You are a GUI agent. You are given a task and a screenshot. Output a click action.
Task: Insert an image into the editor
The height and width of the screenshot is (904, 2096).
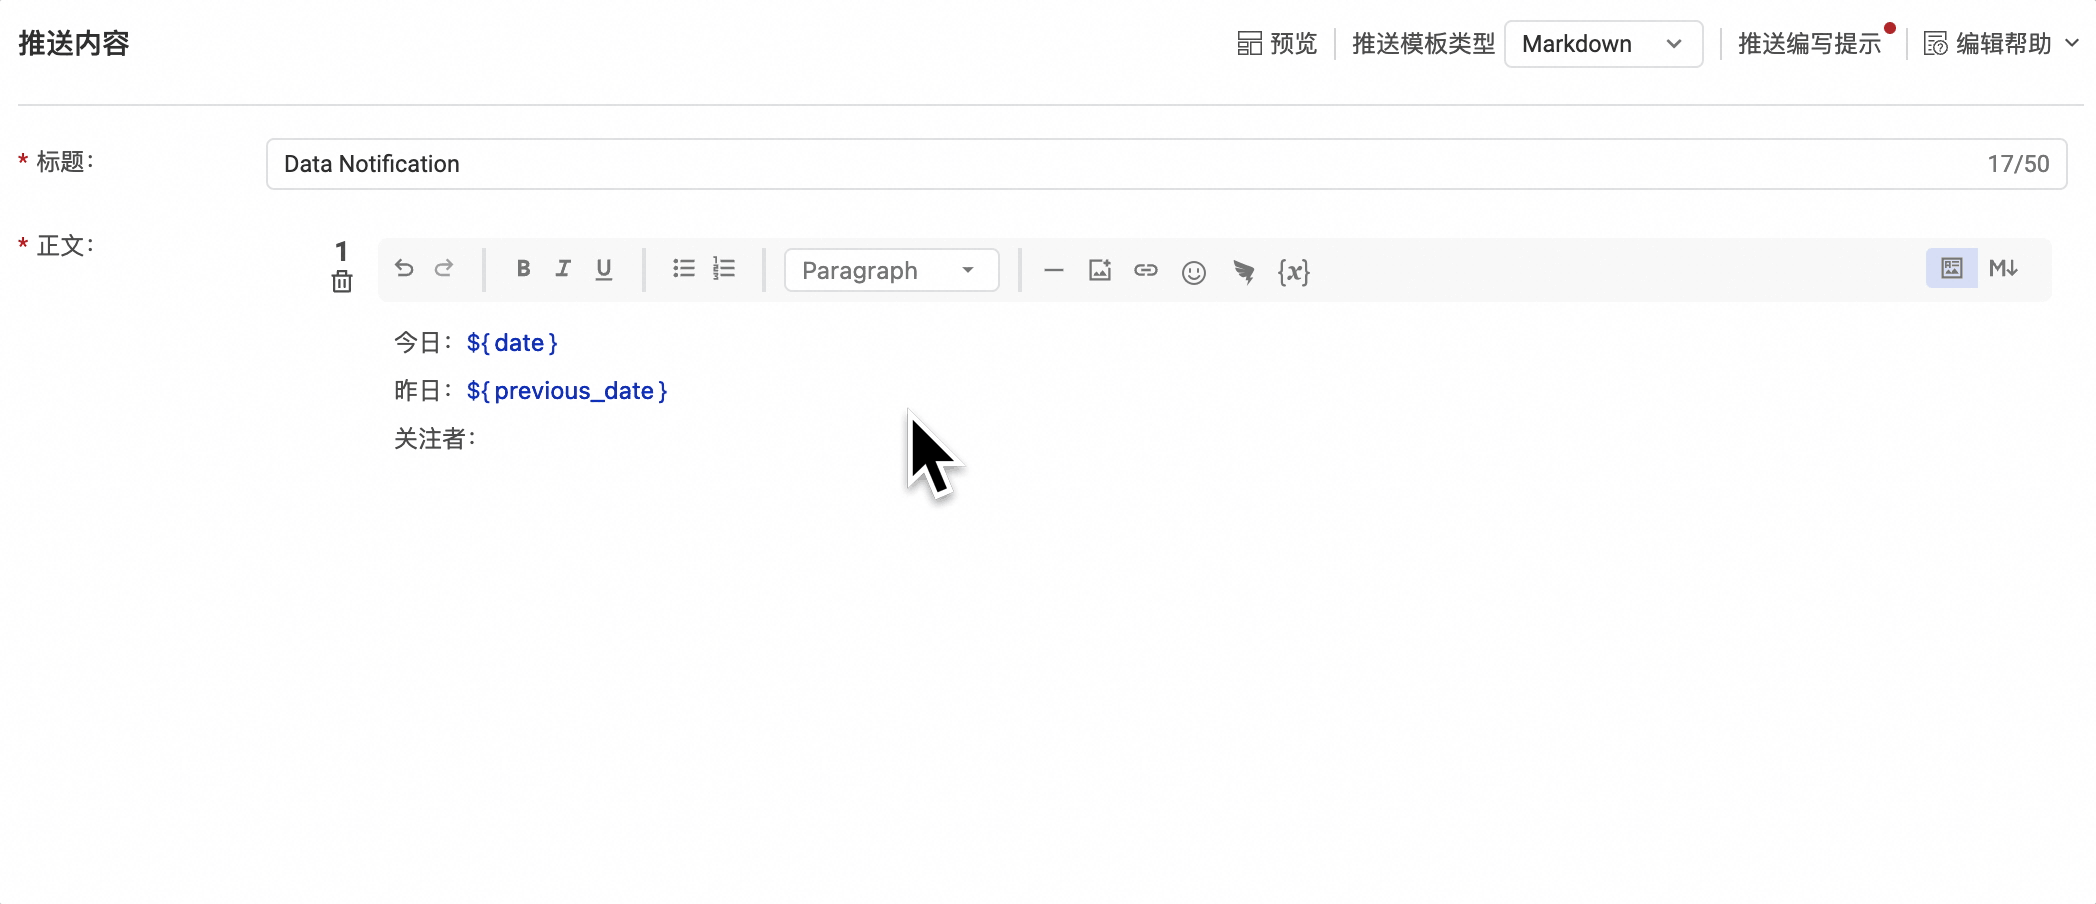pyautogui.click(x=1100, y=270)
